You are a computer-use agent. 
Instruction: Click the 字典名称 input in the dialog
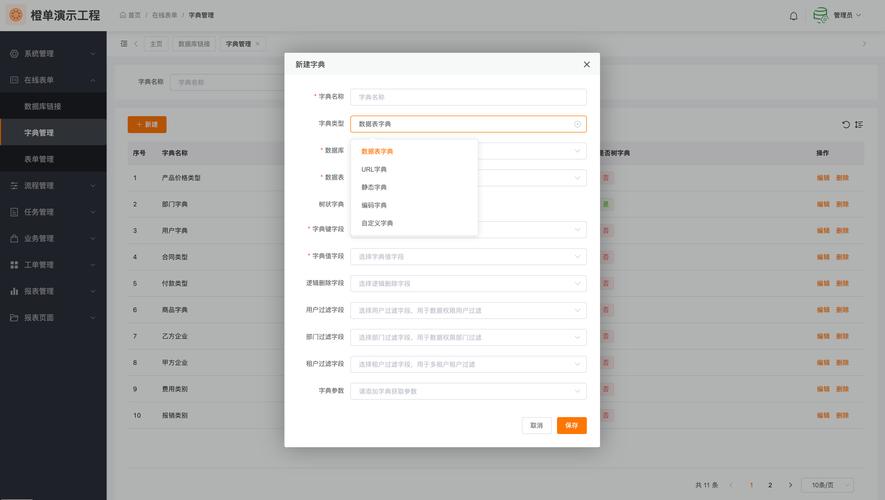[468, 97]
